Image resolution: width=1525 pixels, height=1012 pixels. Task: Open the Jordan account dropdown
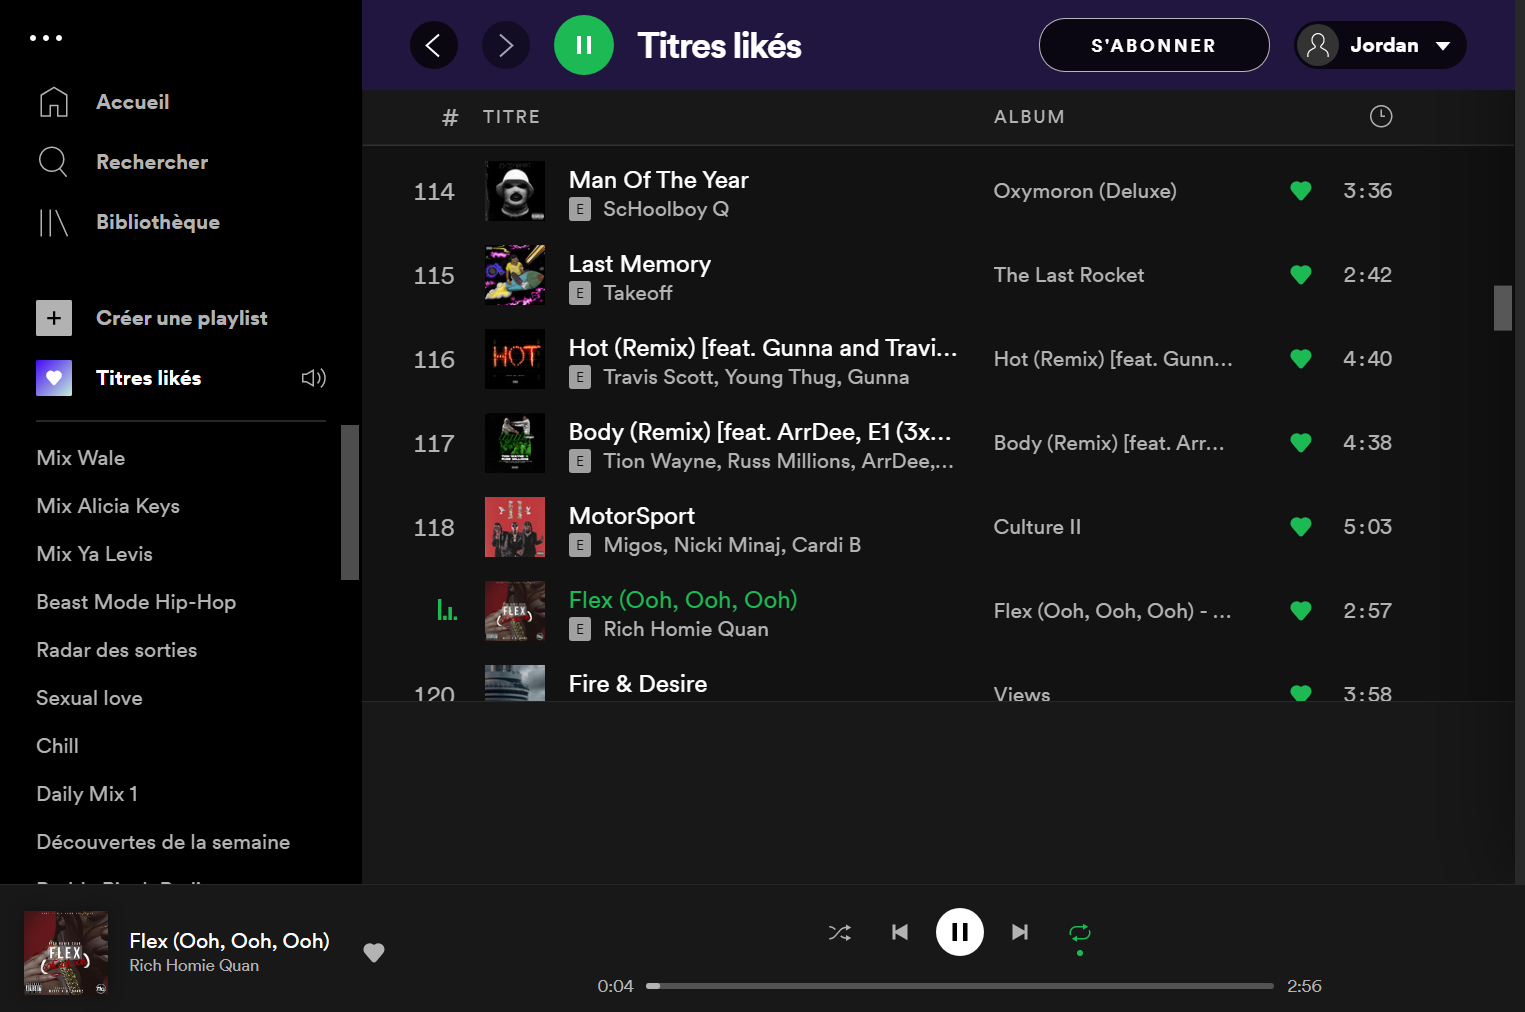[1380, 45]
